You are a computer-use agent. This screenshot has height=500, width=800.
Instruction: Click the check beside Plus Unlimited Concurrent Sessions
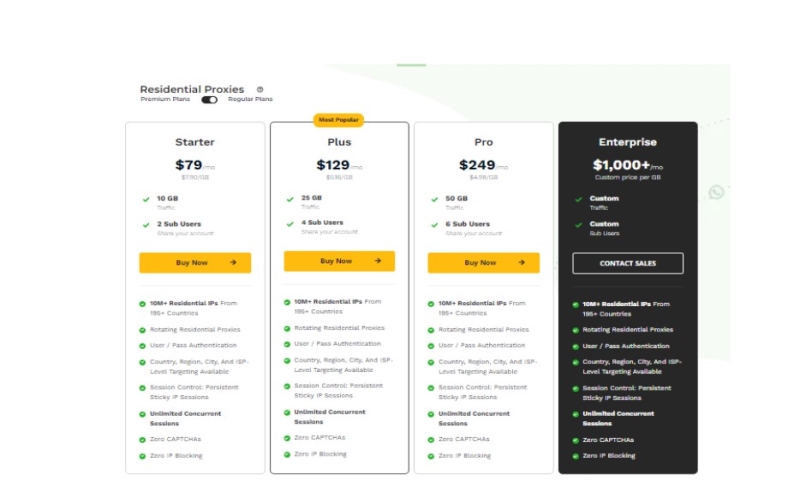pyautogui.click(x=287, y=412)
